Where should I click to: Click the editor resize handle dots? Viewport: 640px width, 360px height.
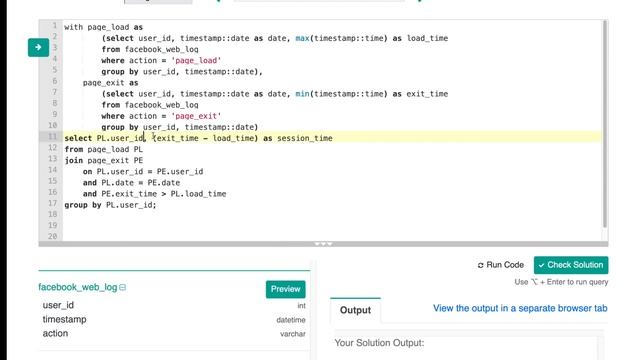[323, 244]
